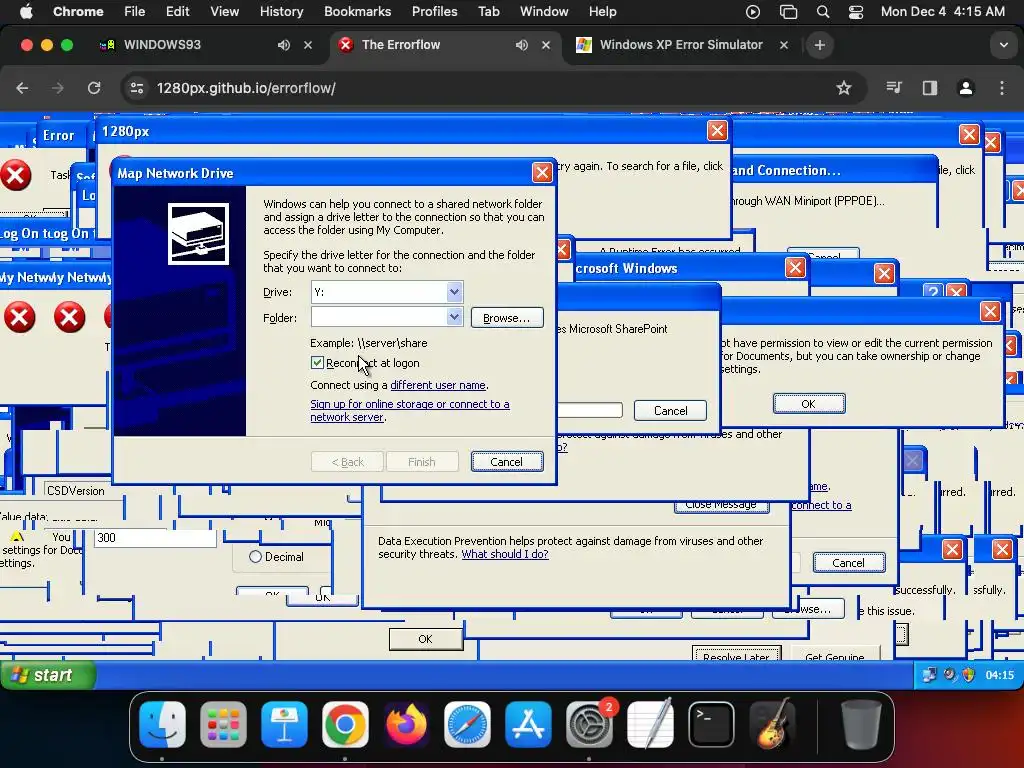The height and width of the screenshot is (768, 1024).
Task: Open the Chrome tab search dropdown
Action: (1003, 45)
